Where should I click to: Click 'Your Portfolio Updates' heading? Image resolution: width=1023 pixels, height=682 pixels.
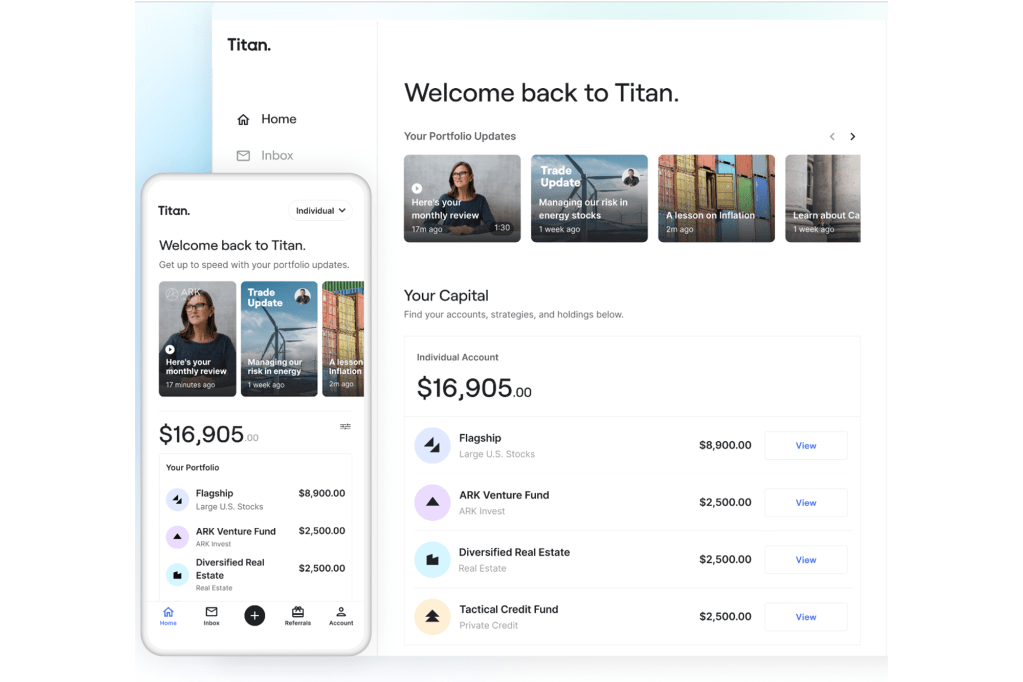[460, 136]
